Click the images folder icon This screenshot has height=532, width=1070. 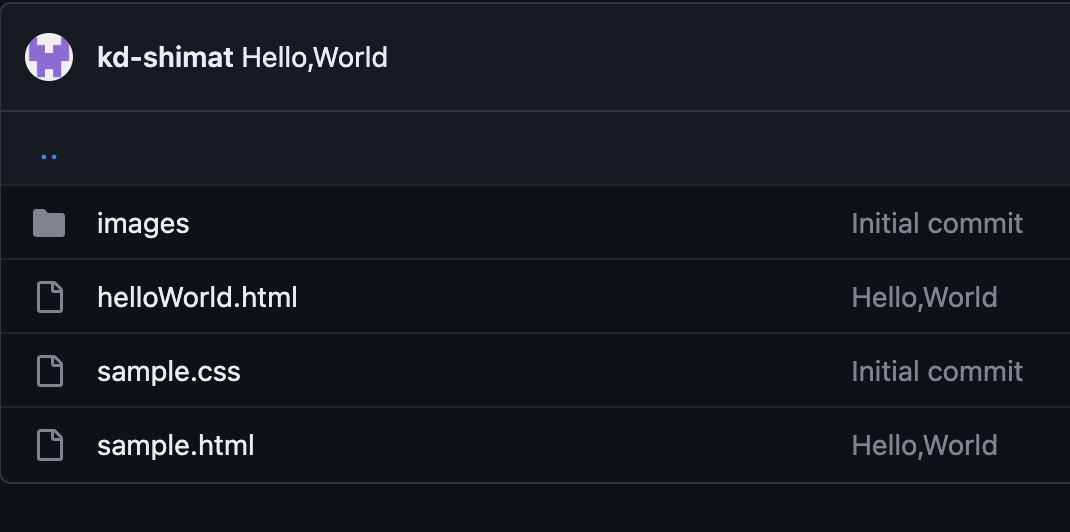(49, 223)
